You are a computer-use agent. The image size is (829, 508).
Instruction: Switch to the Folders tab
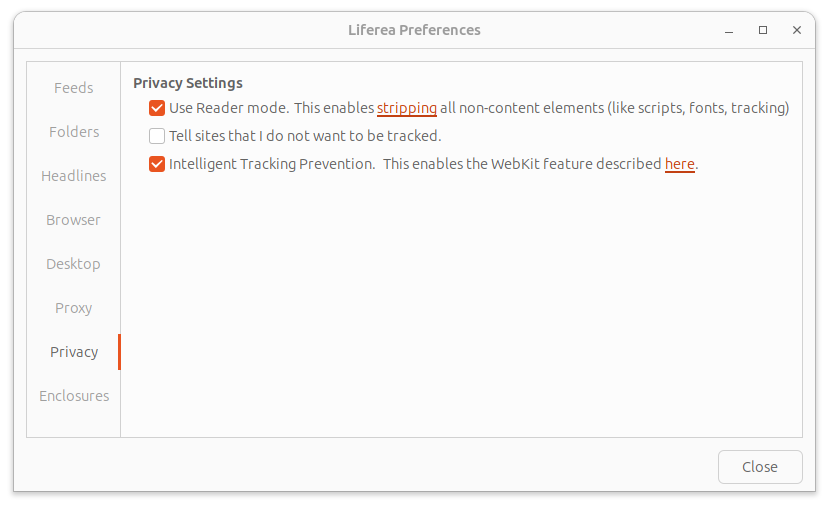(74, 132)
